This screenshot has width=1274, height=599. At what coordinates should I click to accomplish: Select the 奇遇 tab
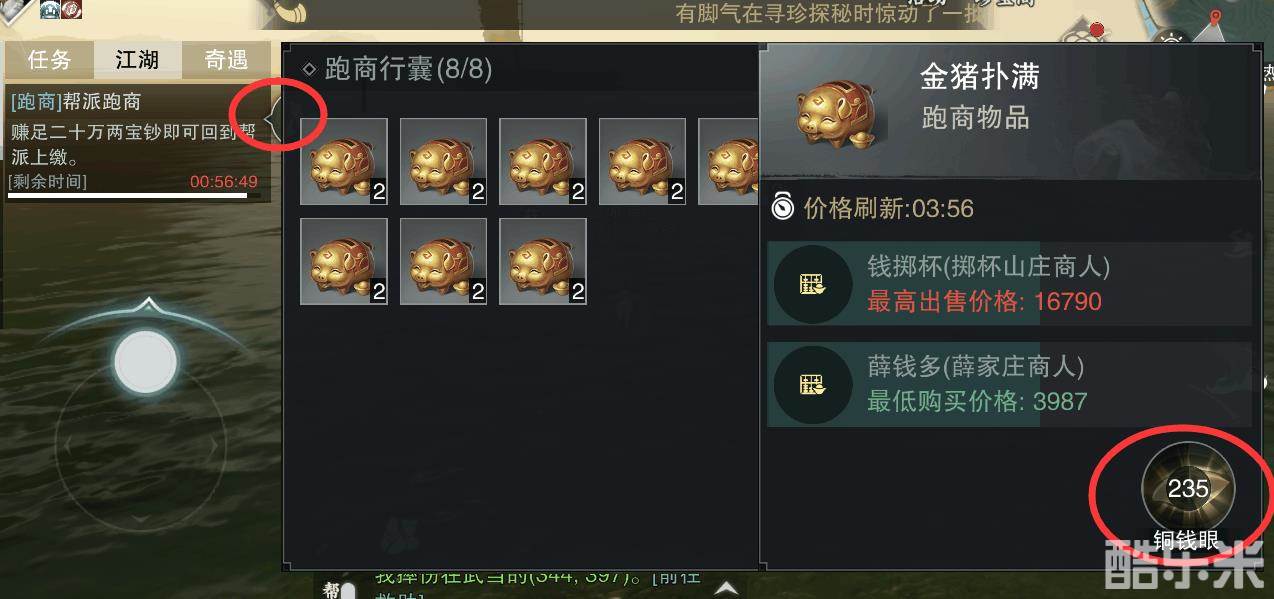[226, 60]
